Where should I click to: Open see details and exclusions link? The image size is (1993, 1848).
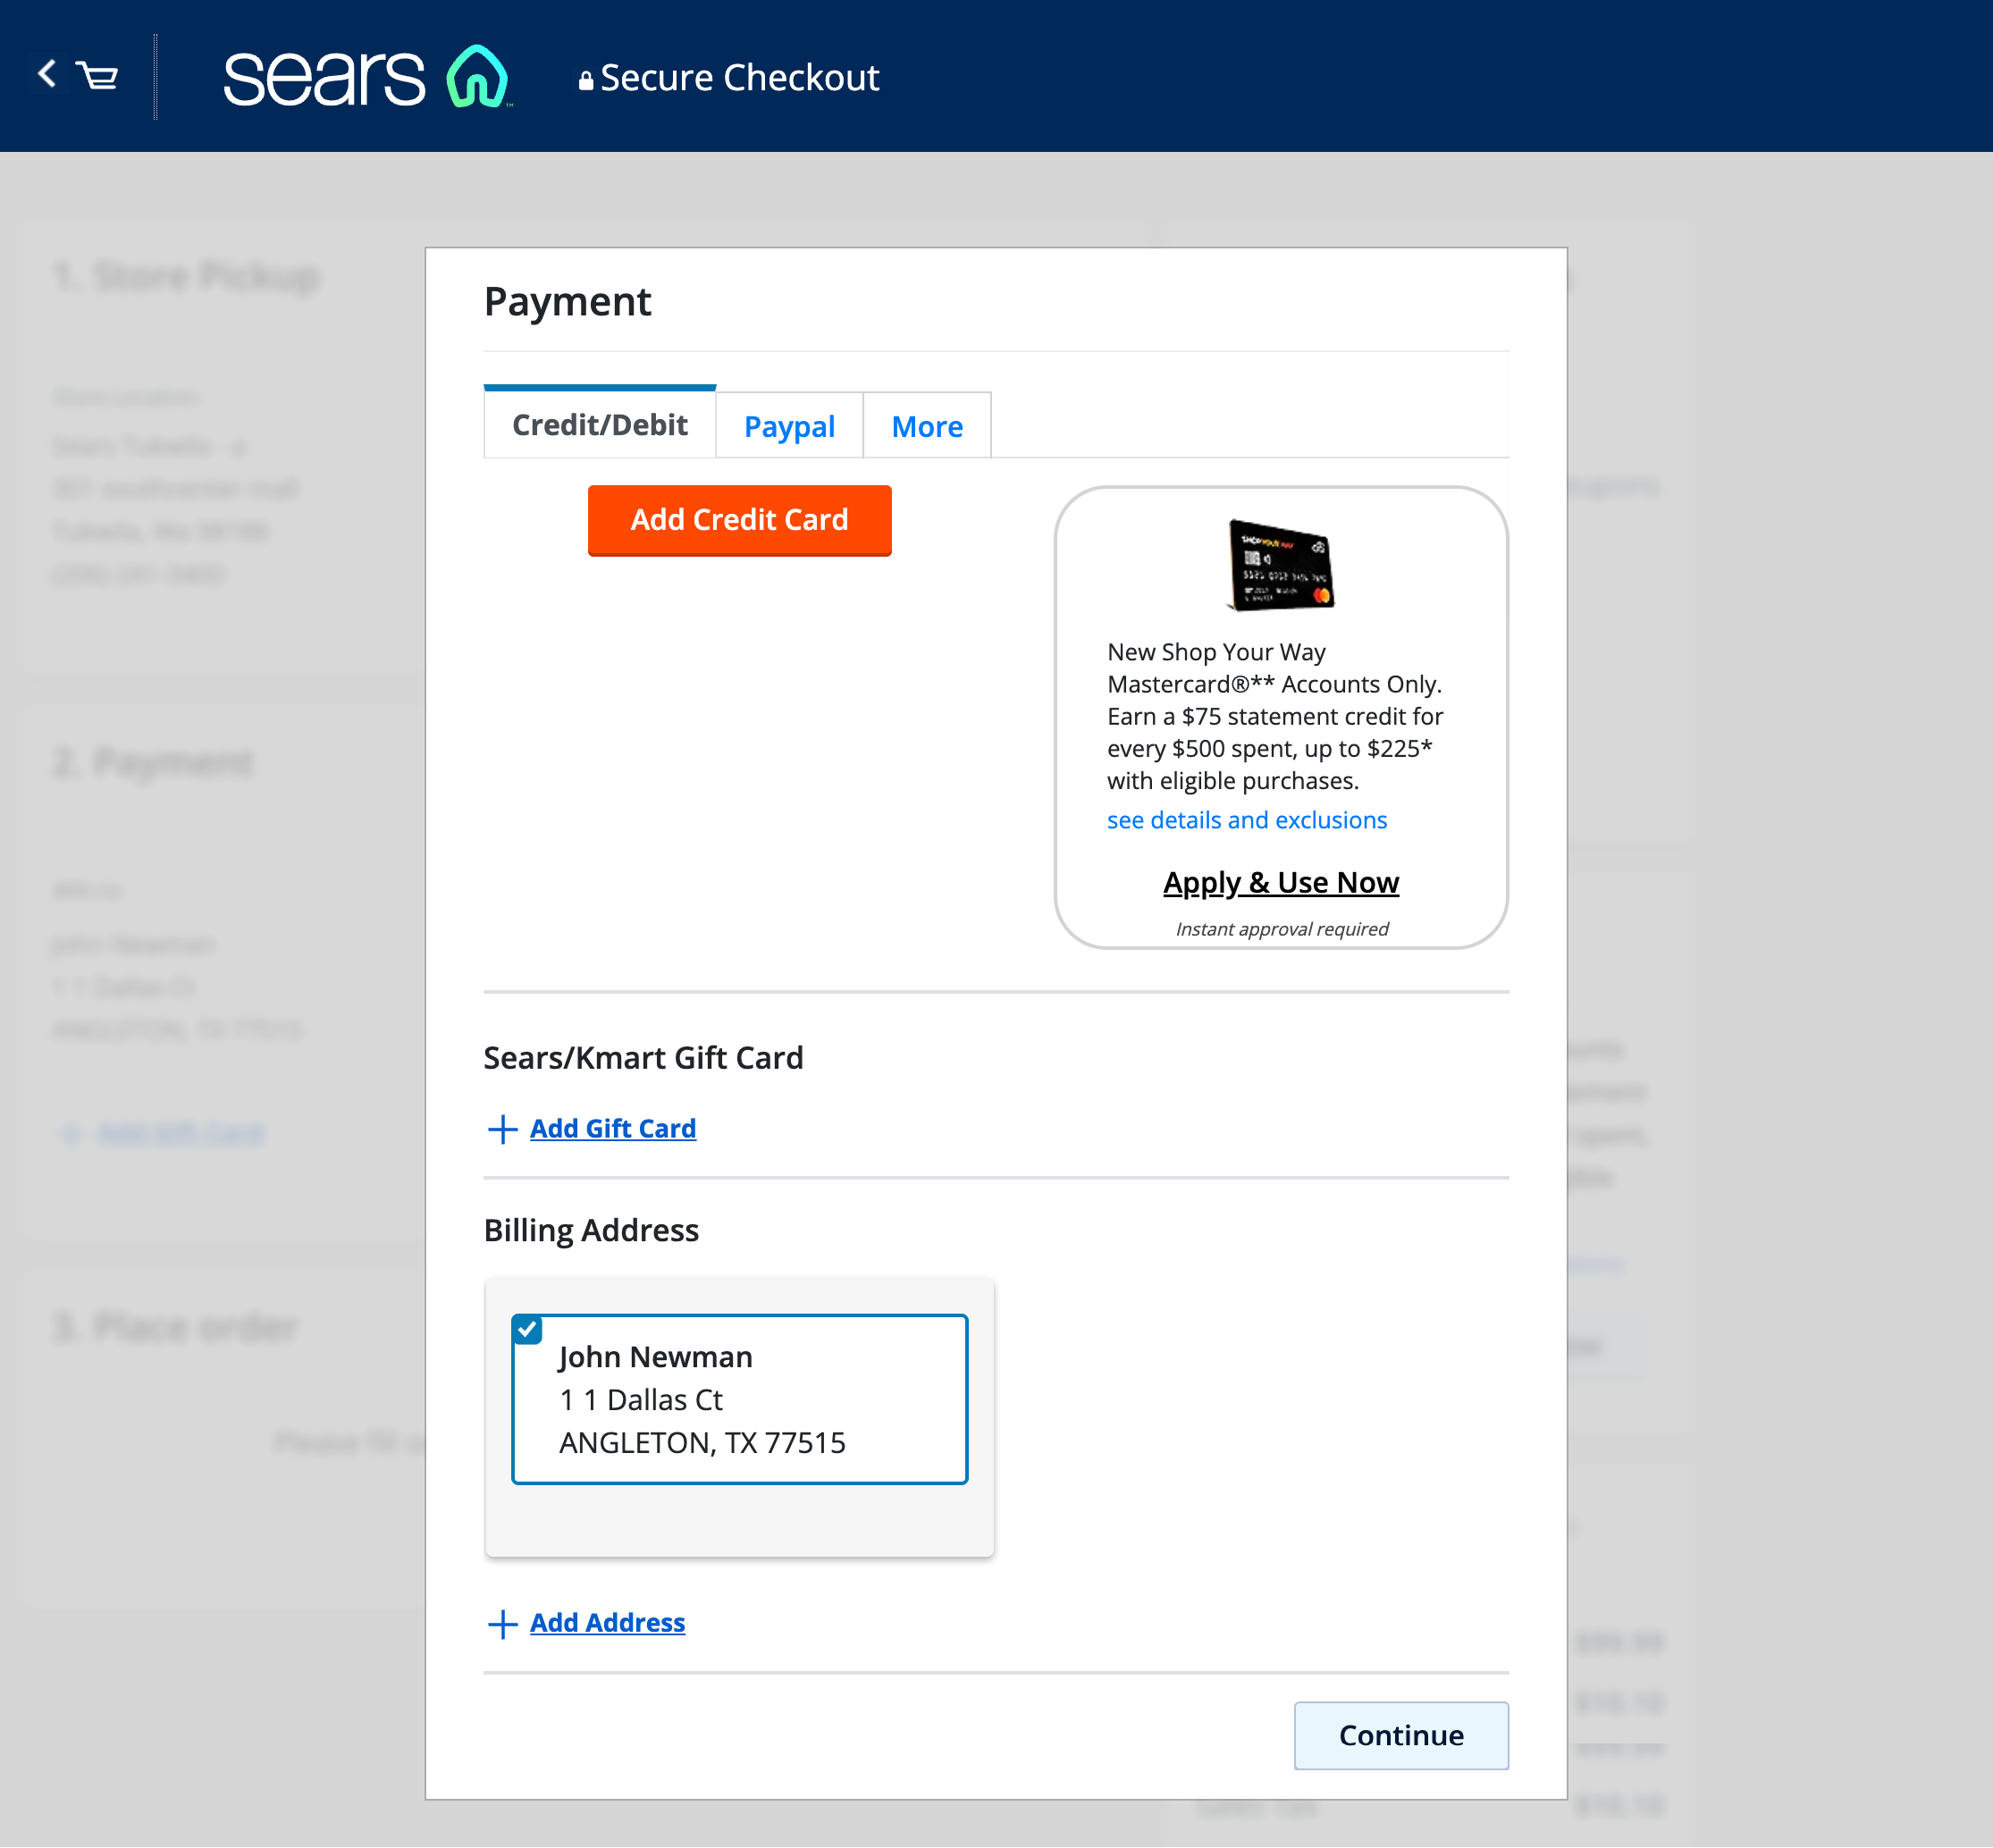pyautogui.click(x=1246, y=820)
